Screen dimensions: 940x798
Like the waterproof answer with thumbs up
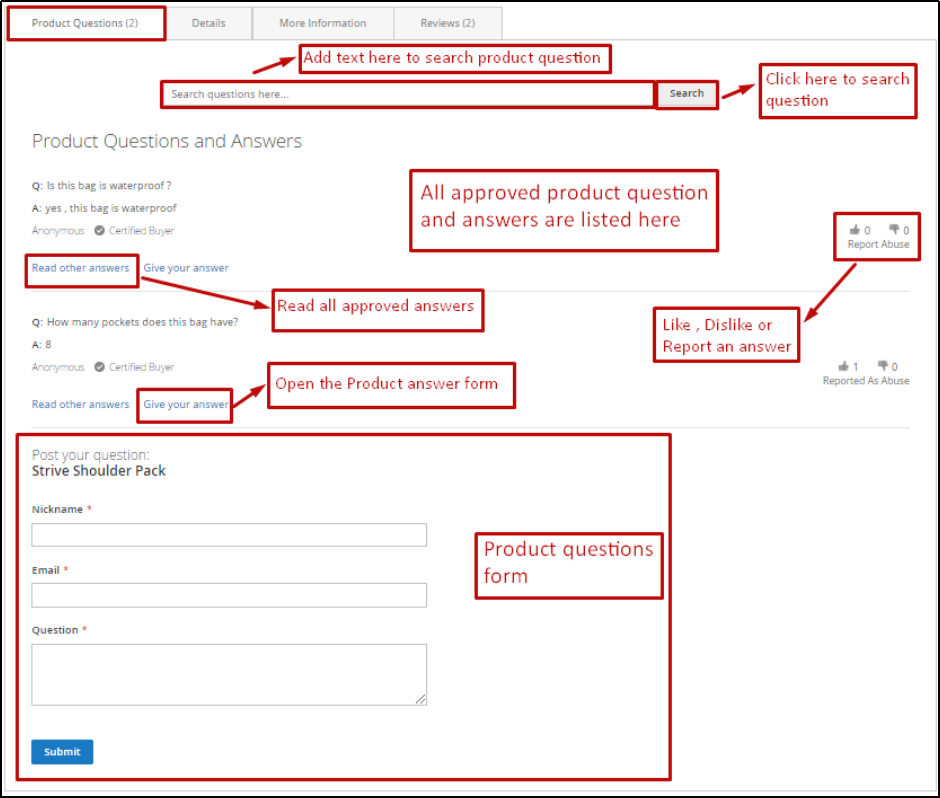coord(854,229)
